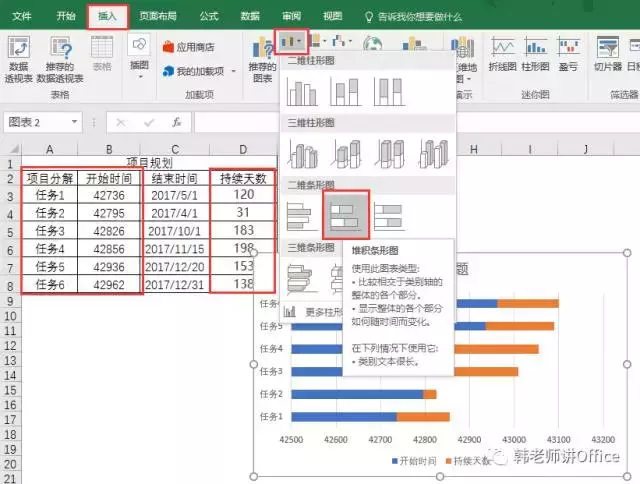The width and height of the screenshot is (640, 484).
Task: Open Recommended Charts (推荐的图表)
Action: 262,60
